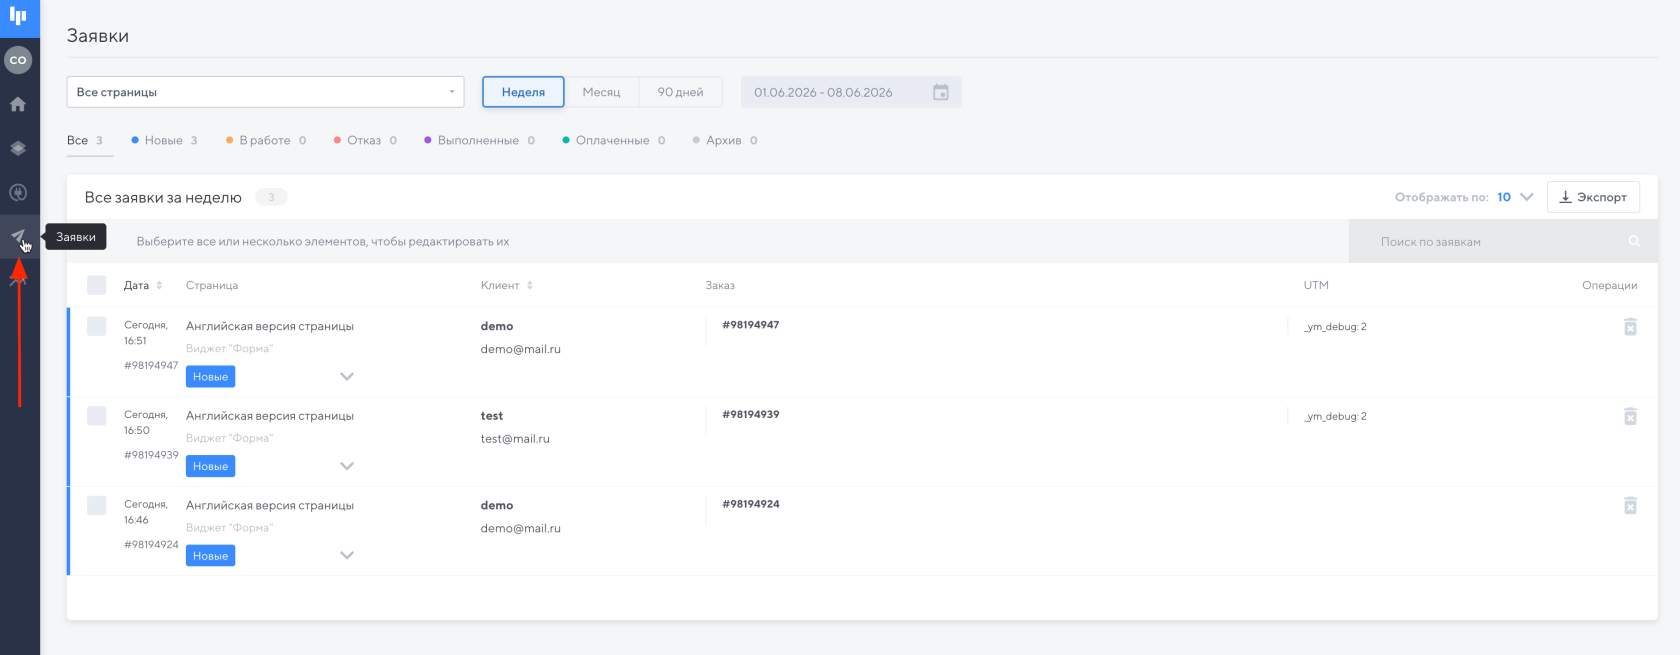Click UTM value _ym_debug: 2 for #98194947

1335,327
